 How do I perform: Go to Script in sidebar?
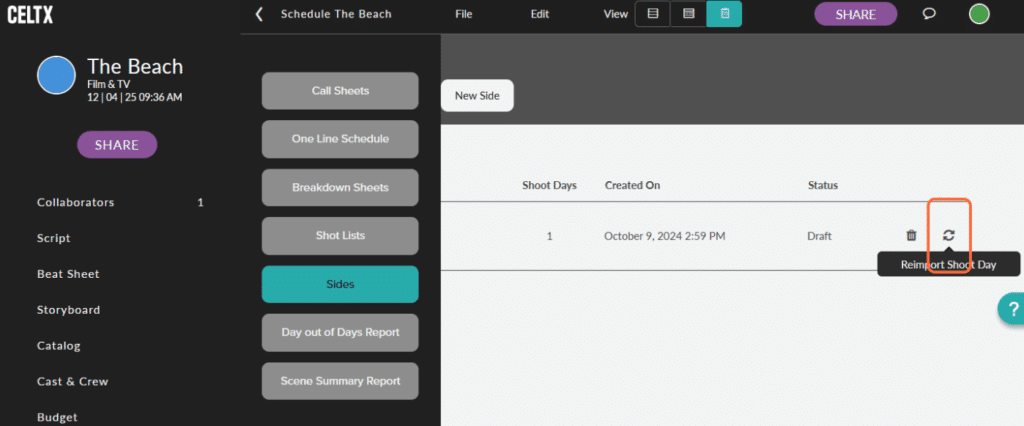coord(54,238)
